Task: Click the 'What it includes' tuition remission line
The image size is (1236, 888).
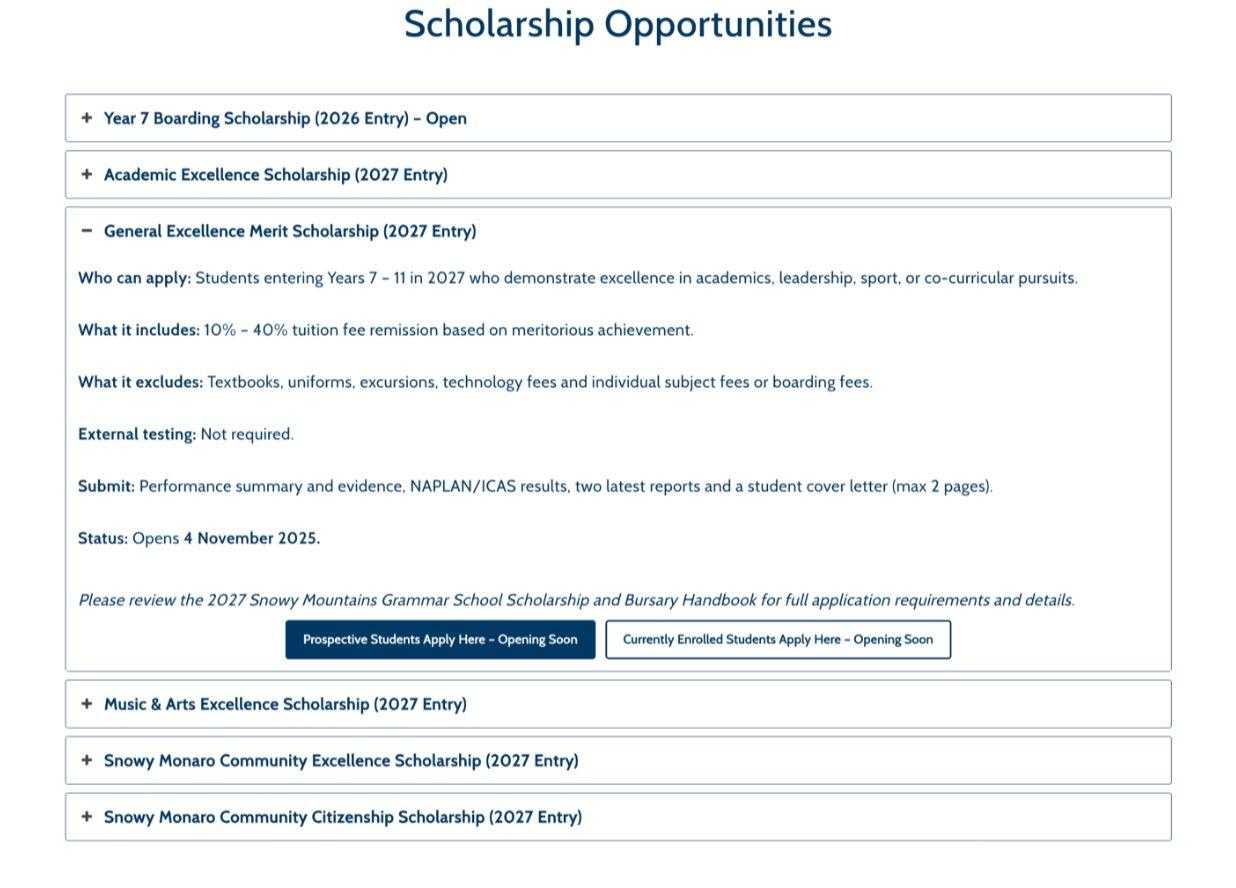Action: coord(385,330)
